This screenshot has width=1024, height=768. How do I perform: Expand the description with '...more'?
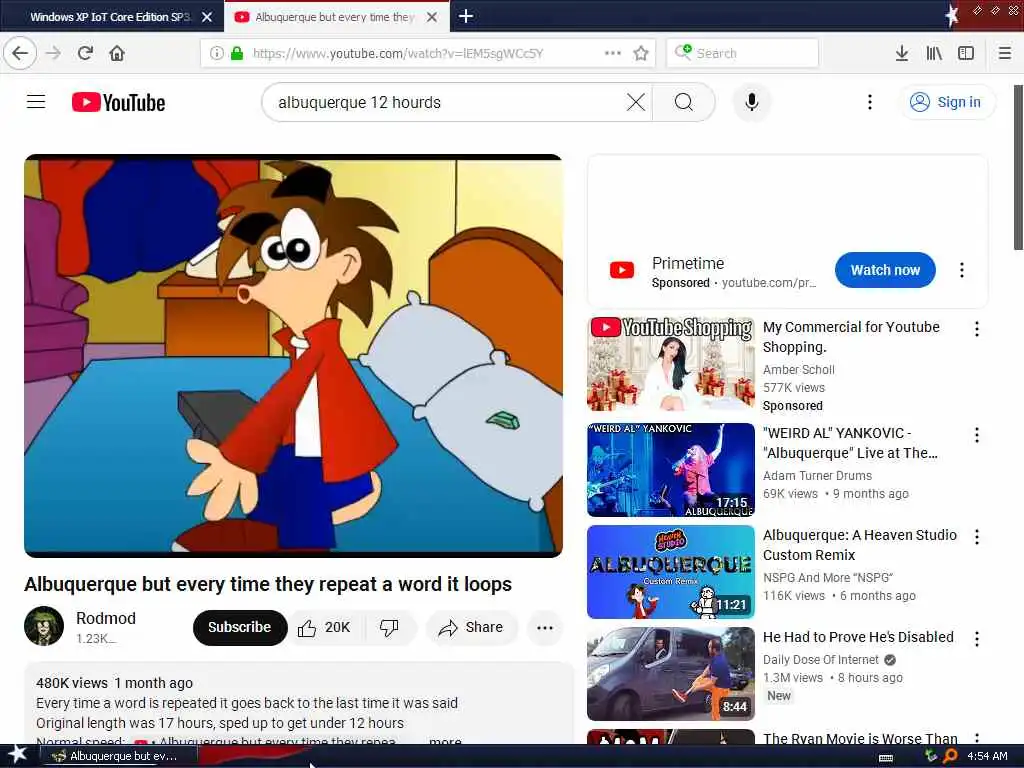tap(445, 741)
